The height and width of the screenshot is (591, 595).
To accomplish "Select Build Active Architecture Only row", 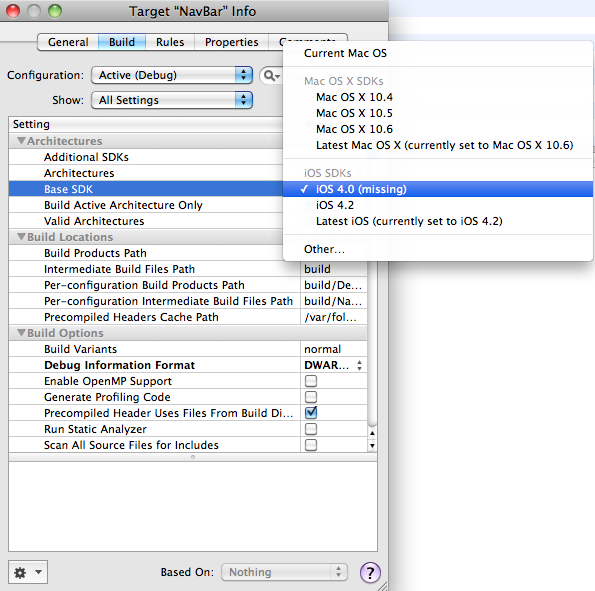I will pyautogui.click(x=146, y=205).
